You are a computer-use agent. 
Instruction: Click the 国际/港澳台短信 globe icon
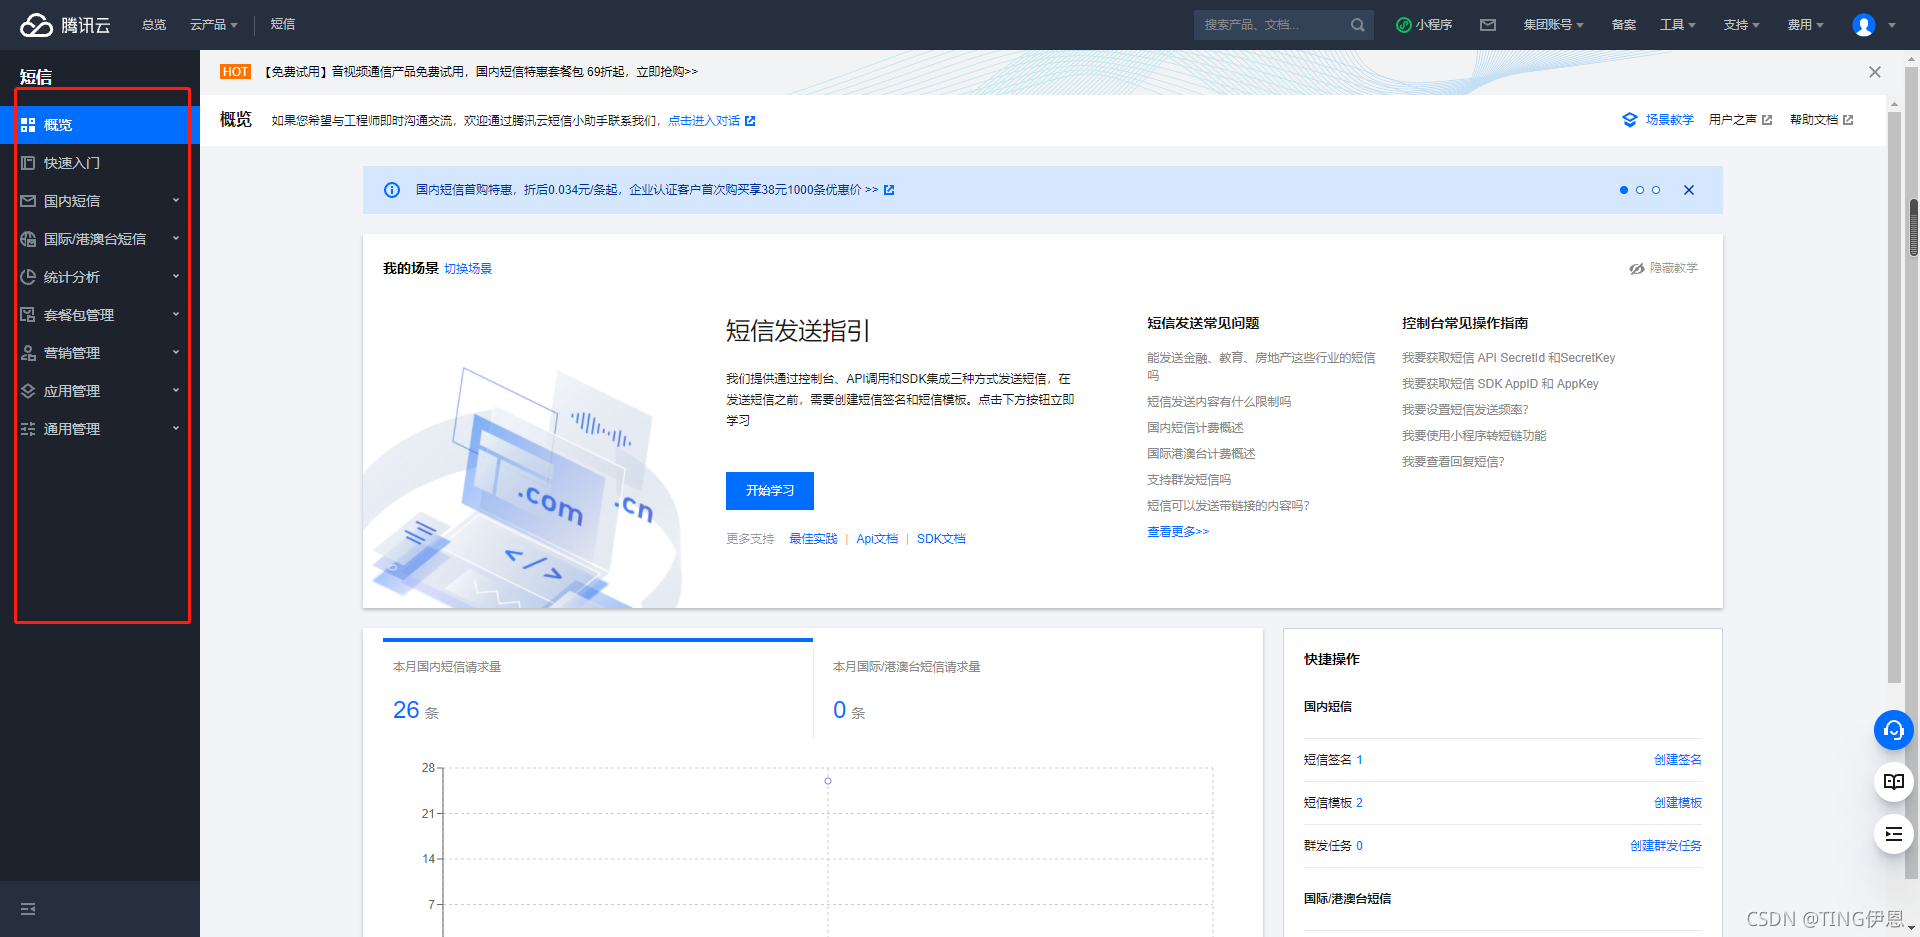coord(28,239)
